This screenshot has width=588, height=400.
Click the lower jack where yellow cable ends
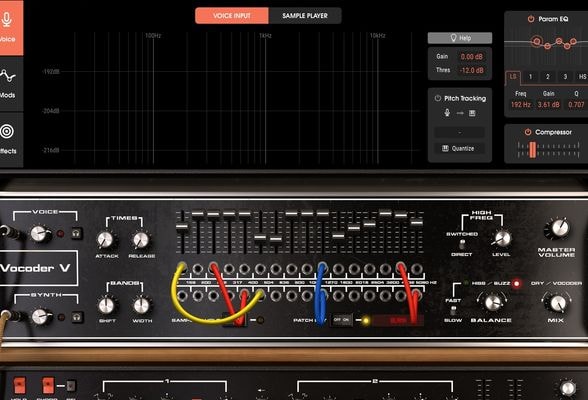260,295
